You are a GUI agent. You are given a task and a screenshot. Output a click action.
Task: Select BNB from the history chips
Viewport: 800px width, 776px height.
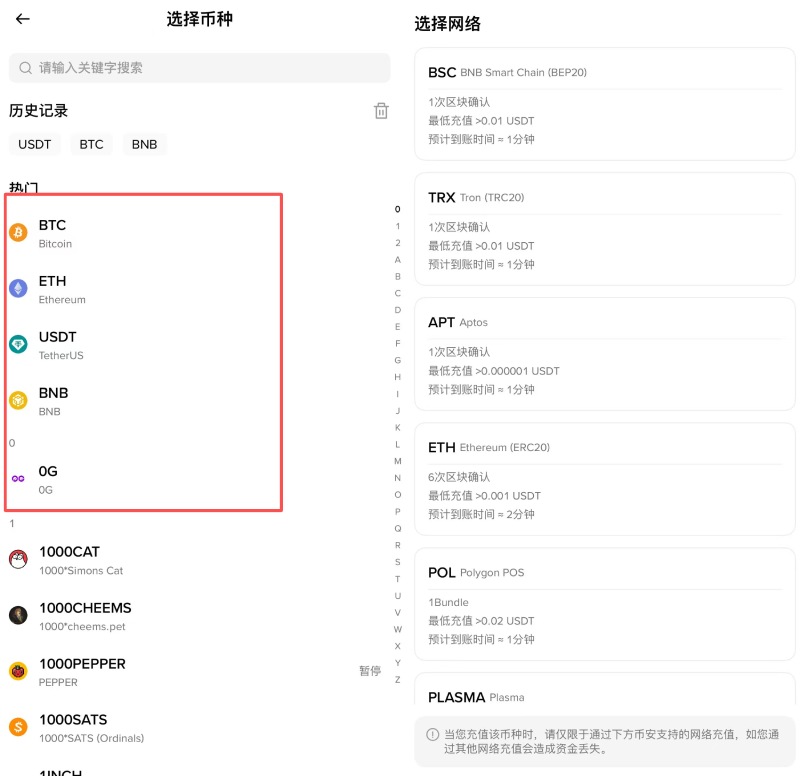(x=144, y=144)
